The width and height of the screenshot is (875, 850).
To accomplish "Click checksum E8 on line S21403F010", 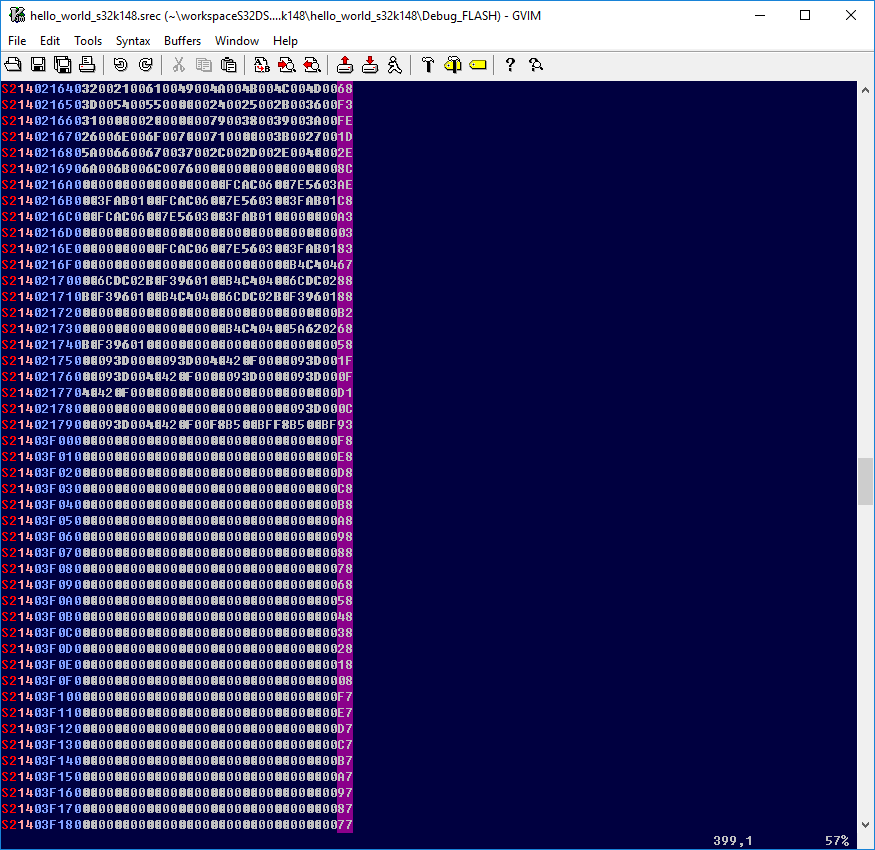I will (x=345, y=457).
